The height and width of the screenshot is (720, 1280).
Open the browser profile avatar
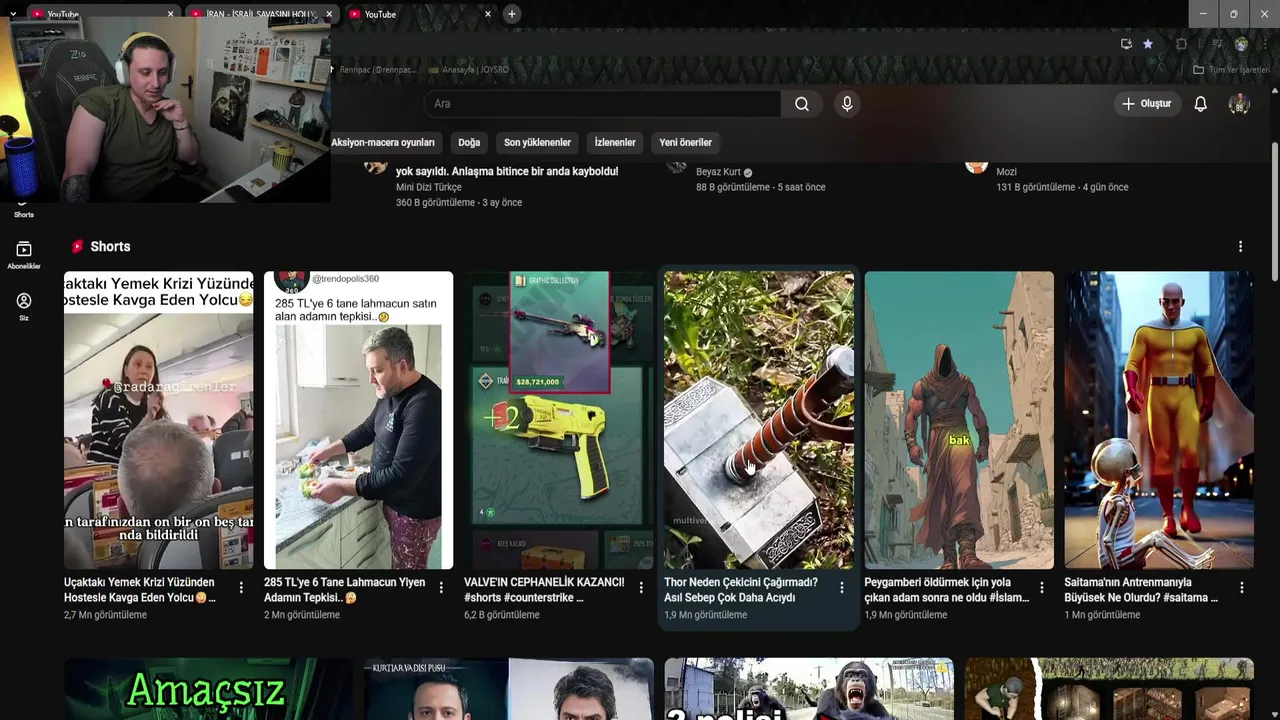tap(1241, 44)
